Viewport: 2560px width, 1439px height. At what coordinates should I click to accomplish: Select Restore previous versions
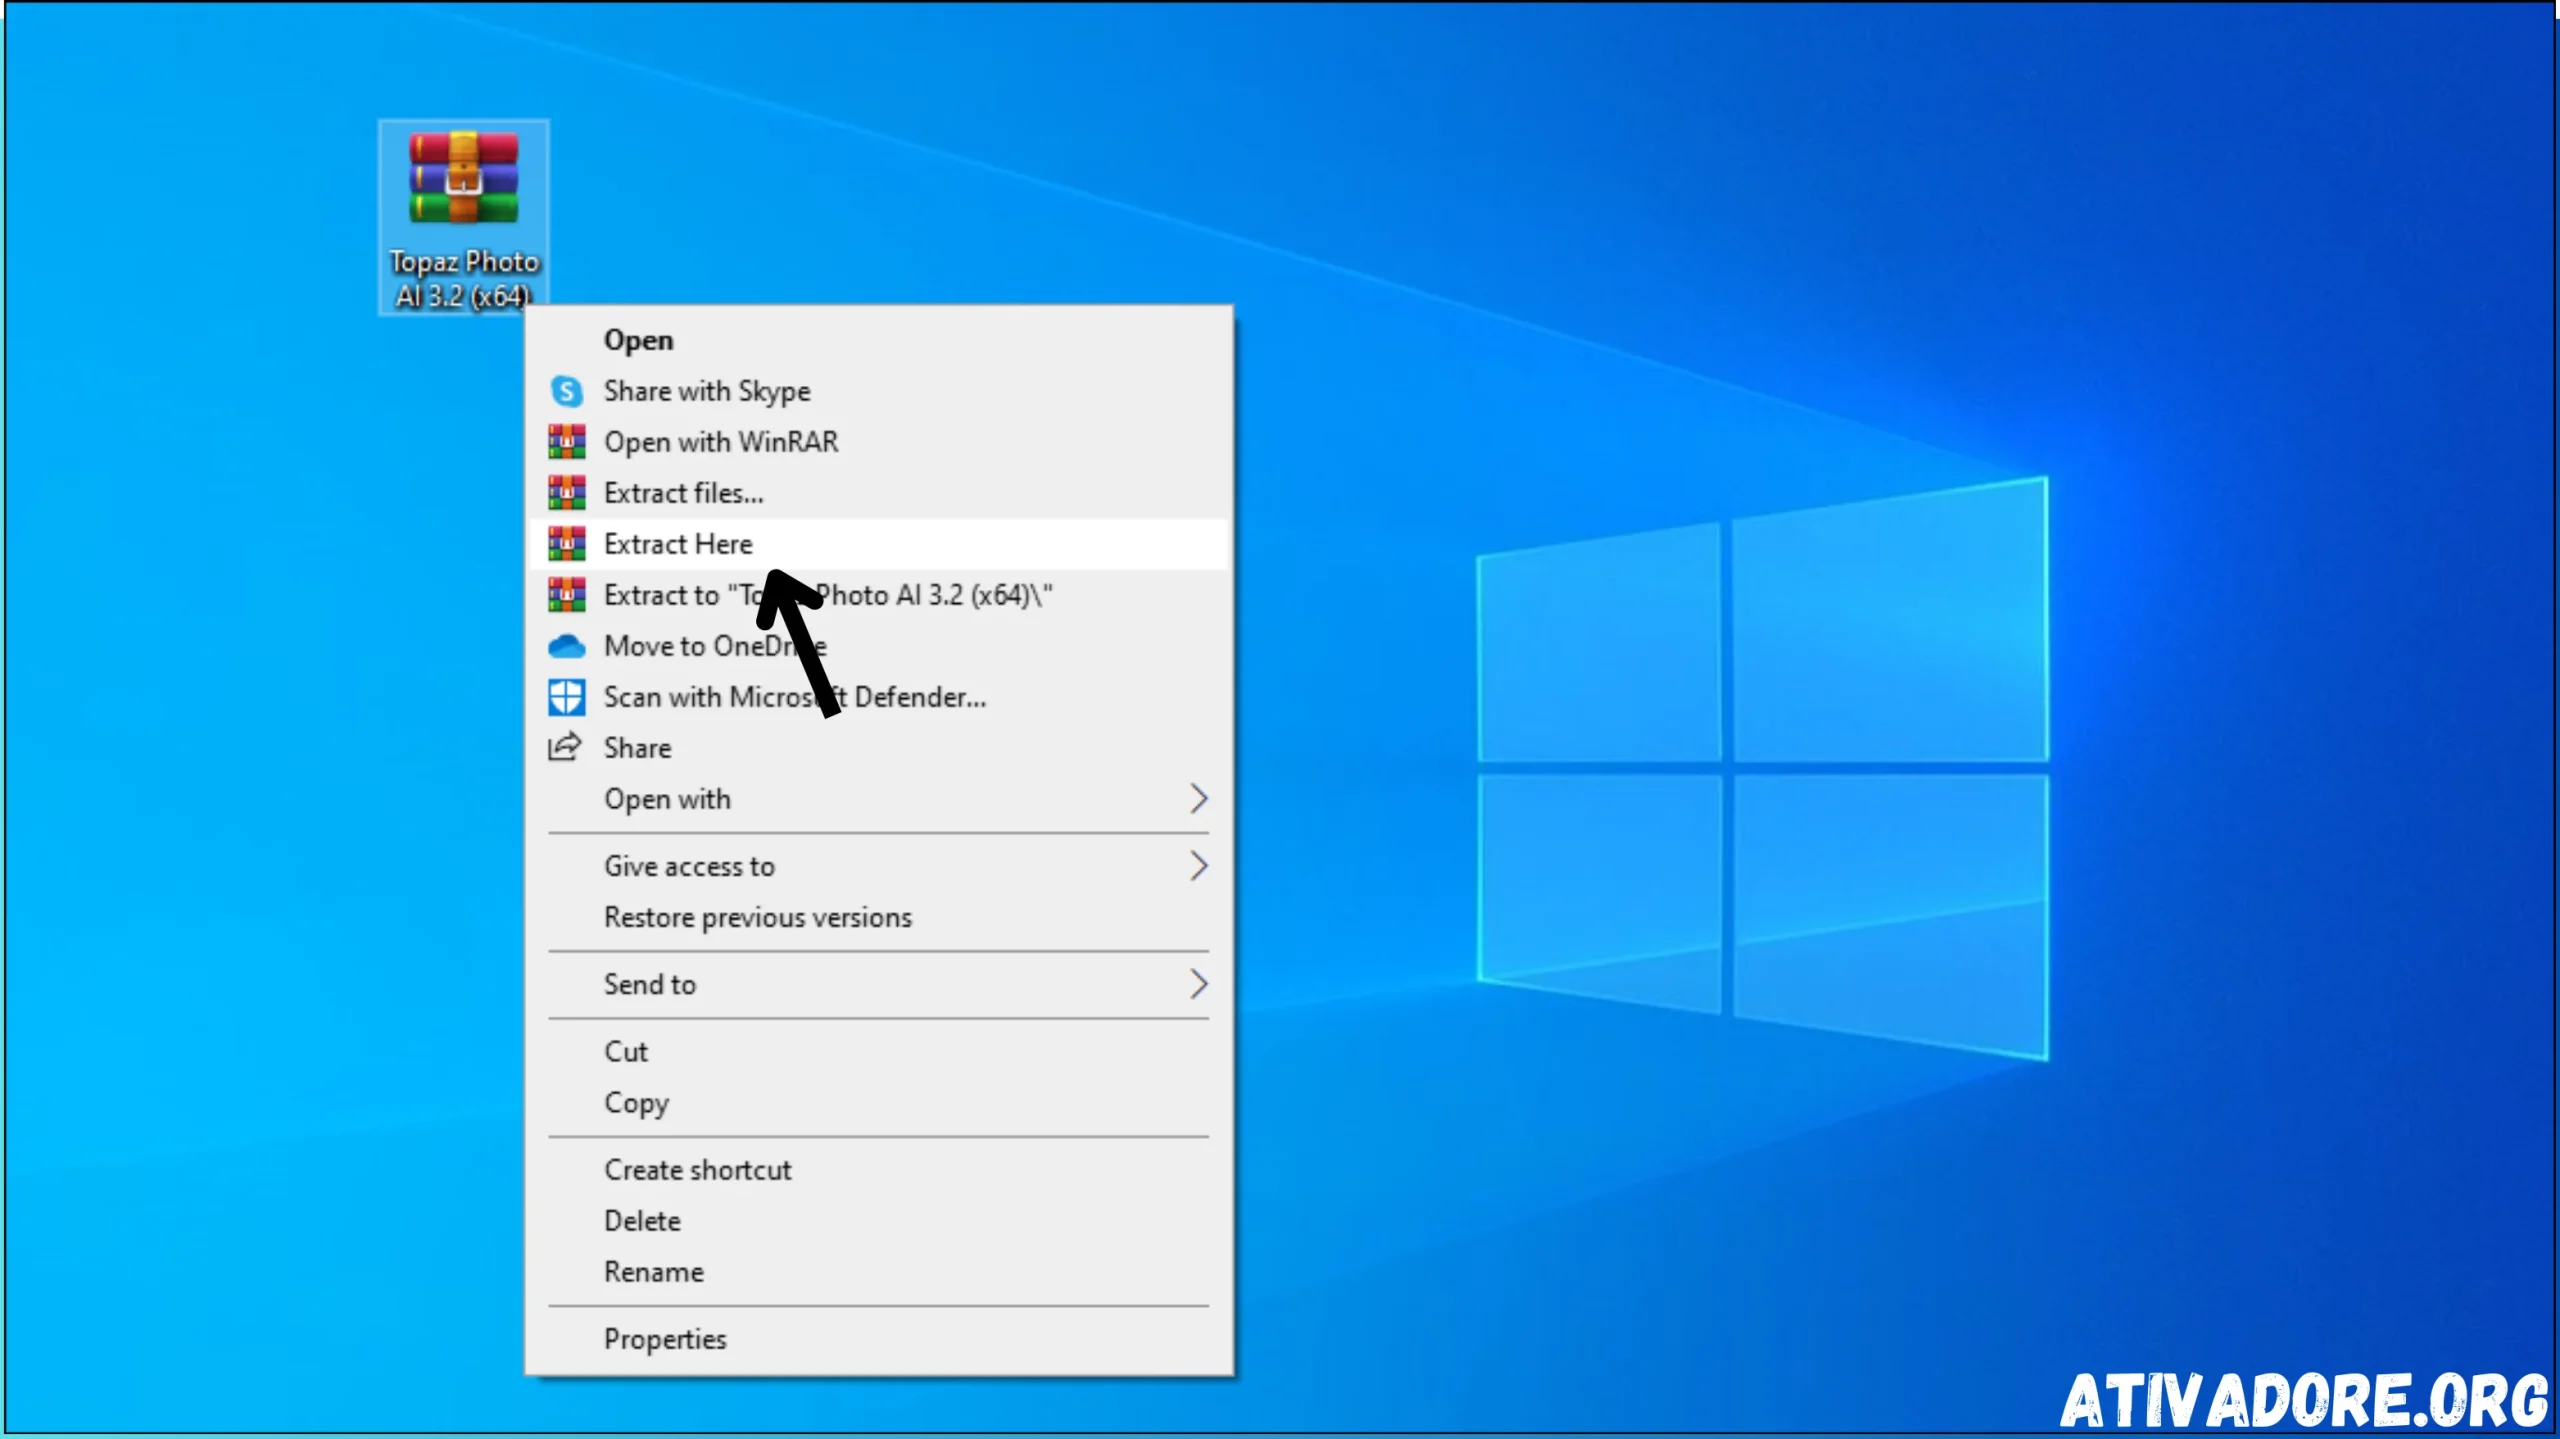coord(878,917)
